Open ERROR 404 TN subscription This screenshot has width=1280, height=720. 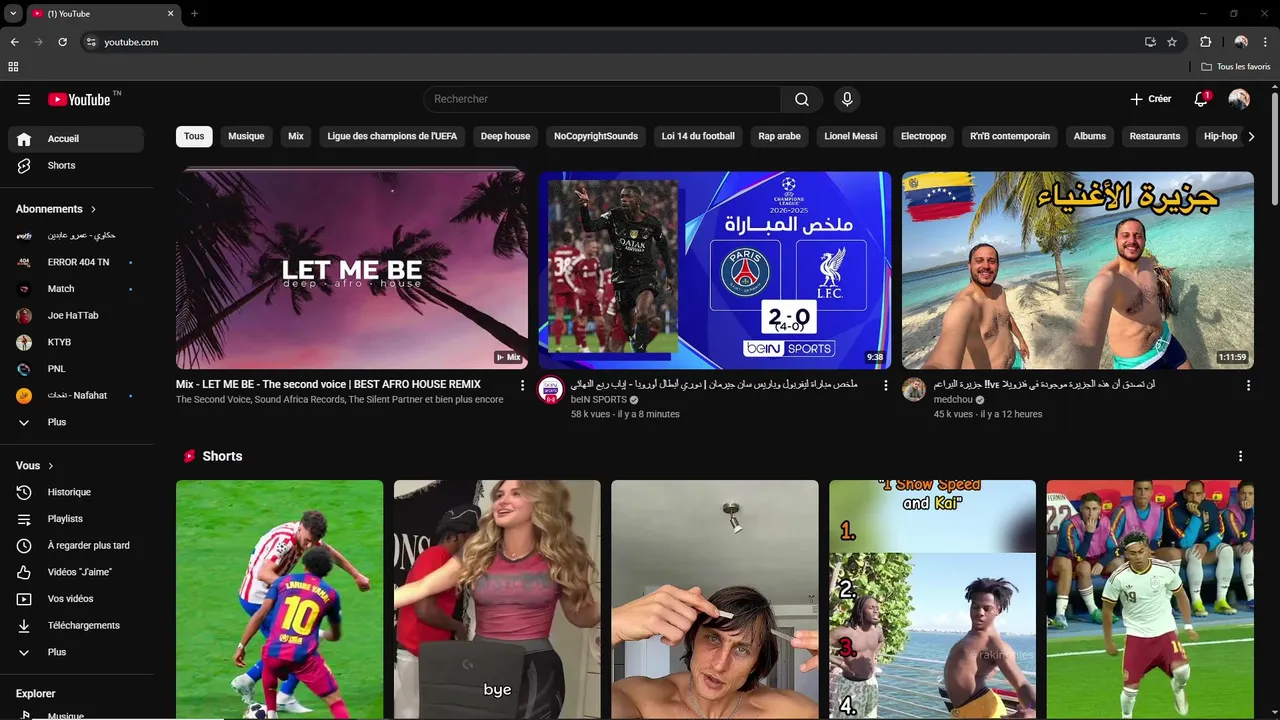pos(76,262)
